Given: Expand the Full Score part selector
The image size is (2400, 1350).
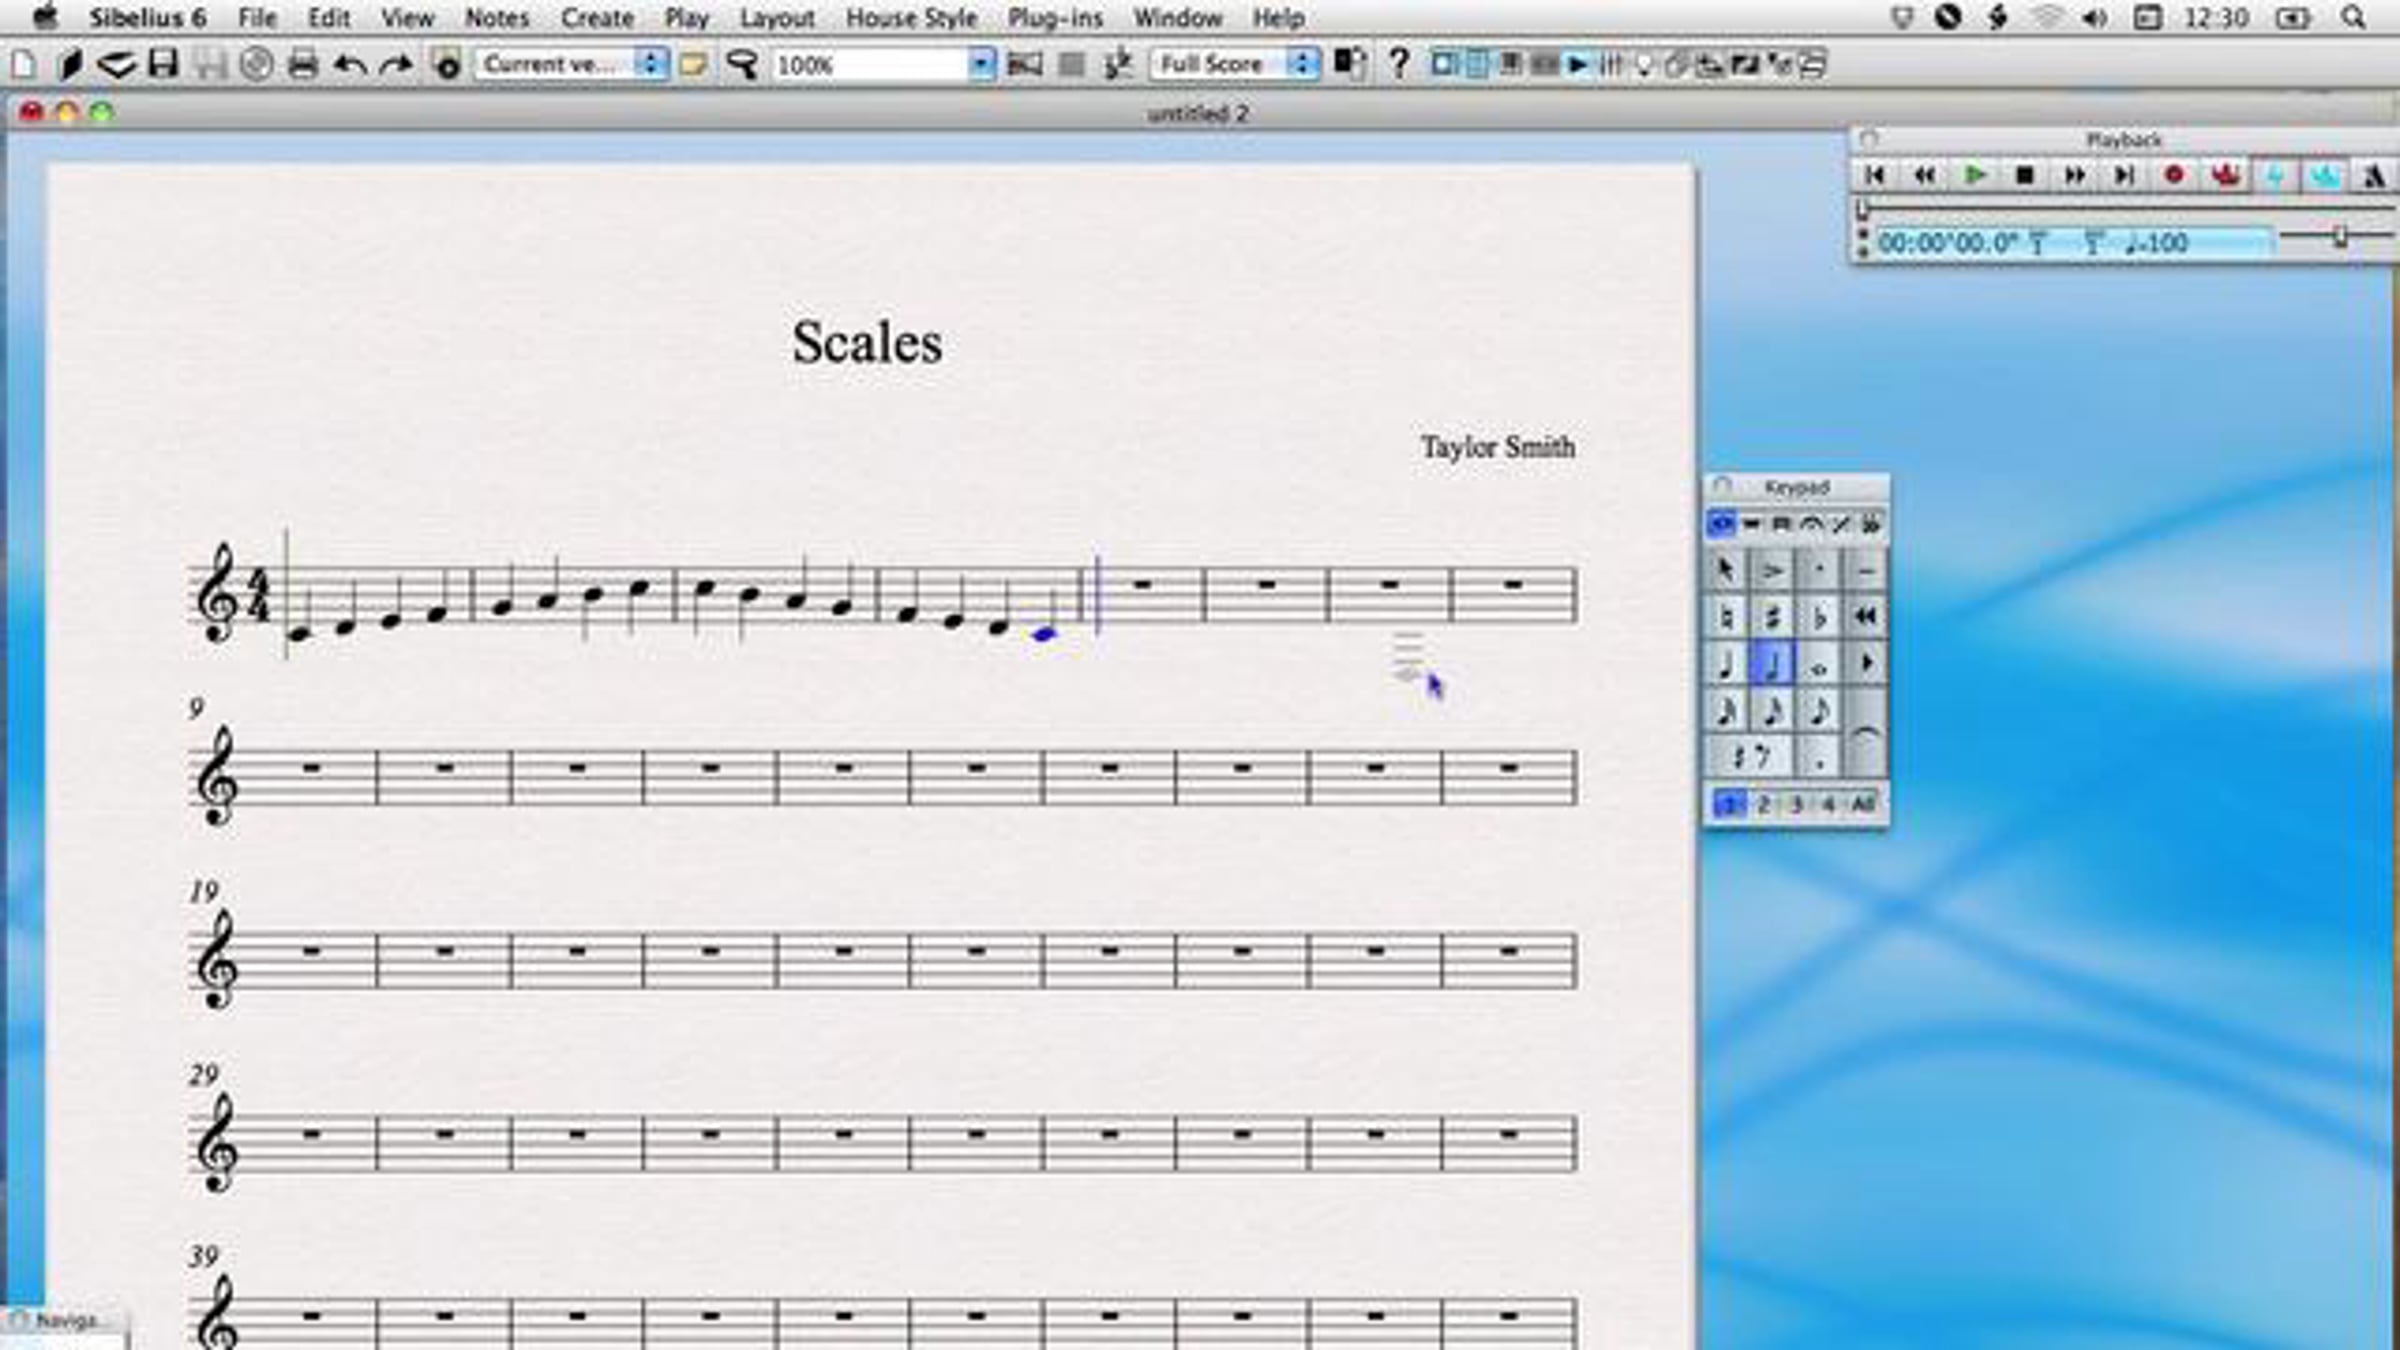Looking at the screenshot, I should [1301, 65].
